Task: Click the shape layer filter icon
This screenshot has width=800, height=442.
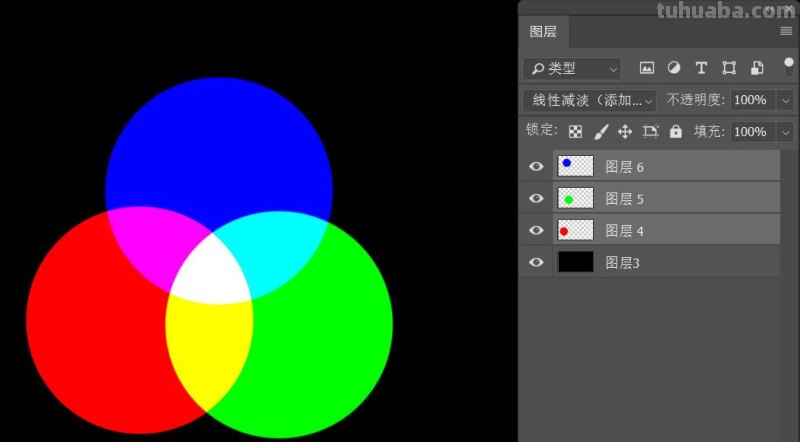Action: 729,68
